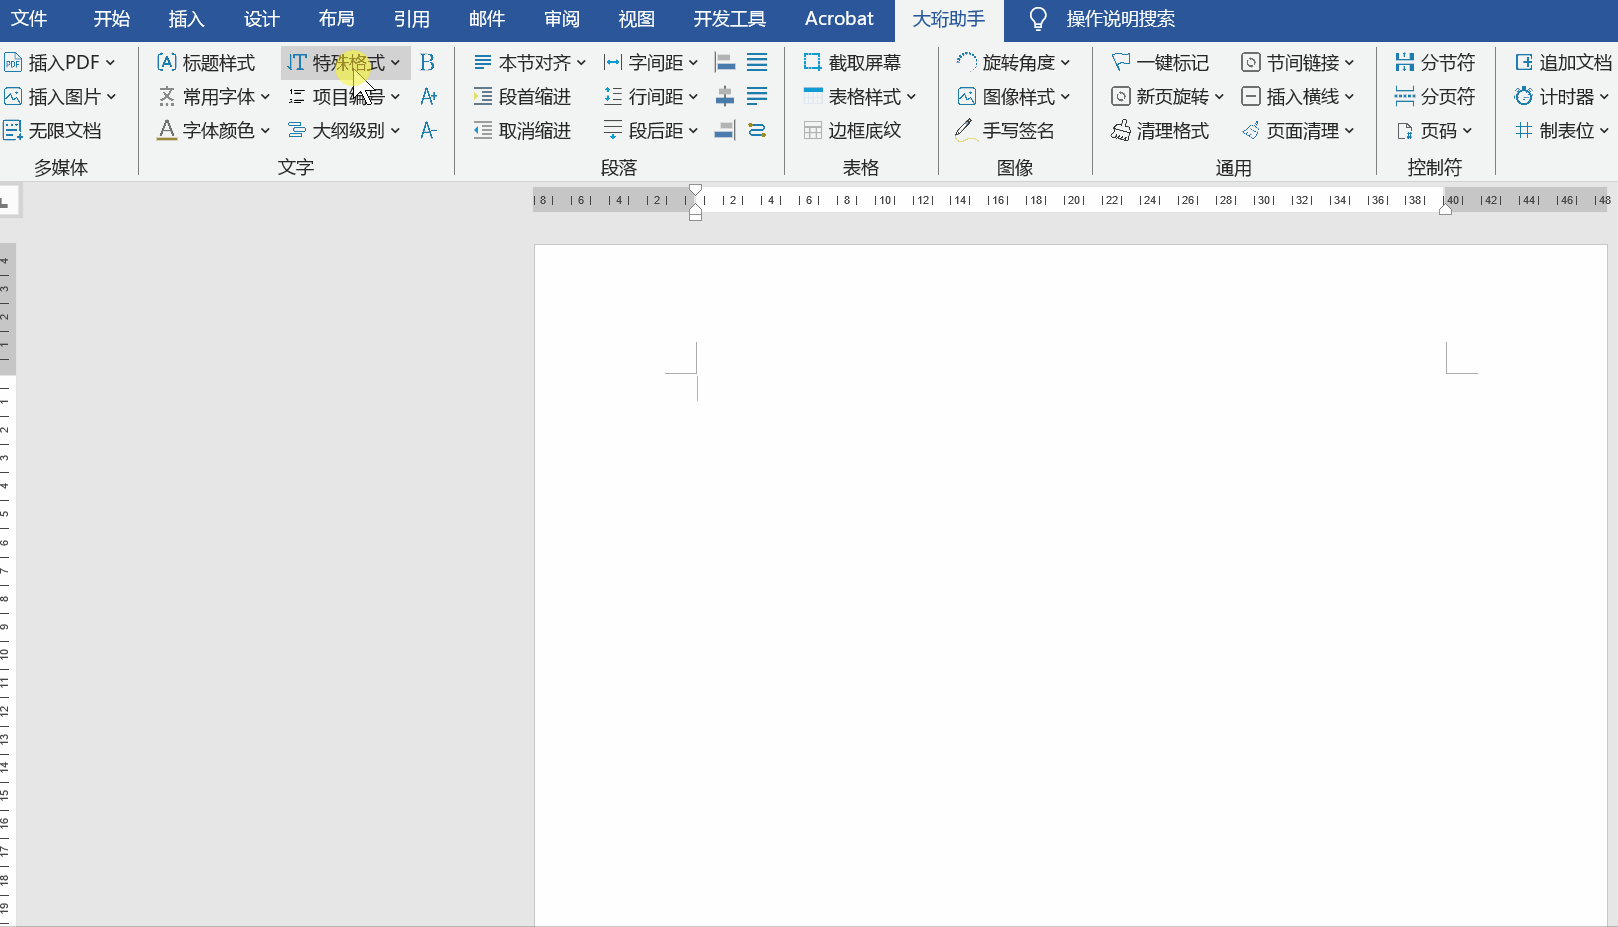
Task: Click 一键标记 one-click mark
Action: pyautogui.click(x=1160, y=63)
